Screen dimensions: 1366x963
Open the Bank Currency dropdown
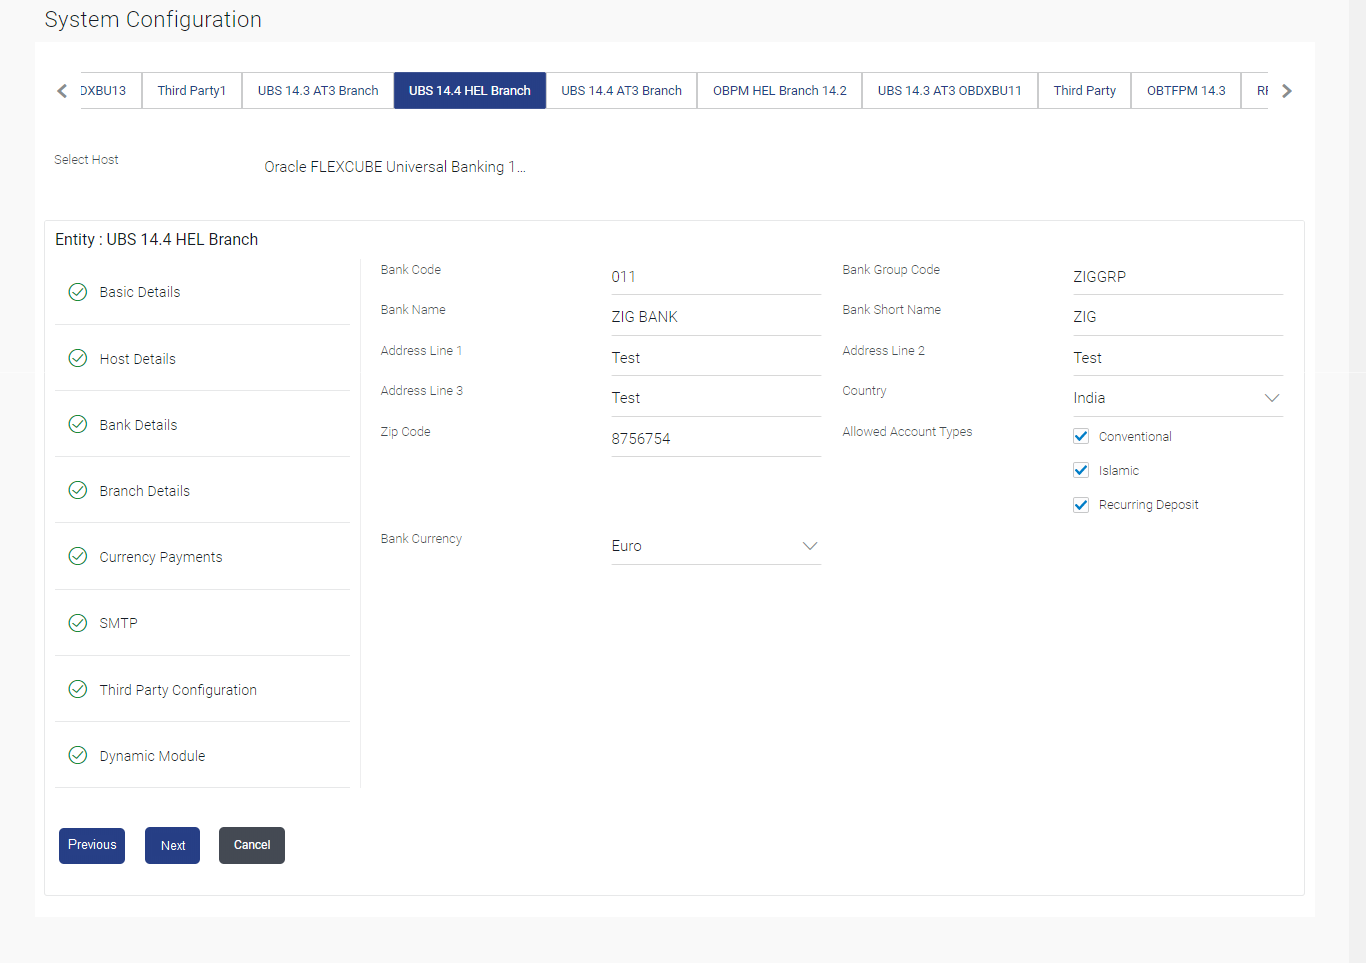716,546
